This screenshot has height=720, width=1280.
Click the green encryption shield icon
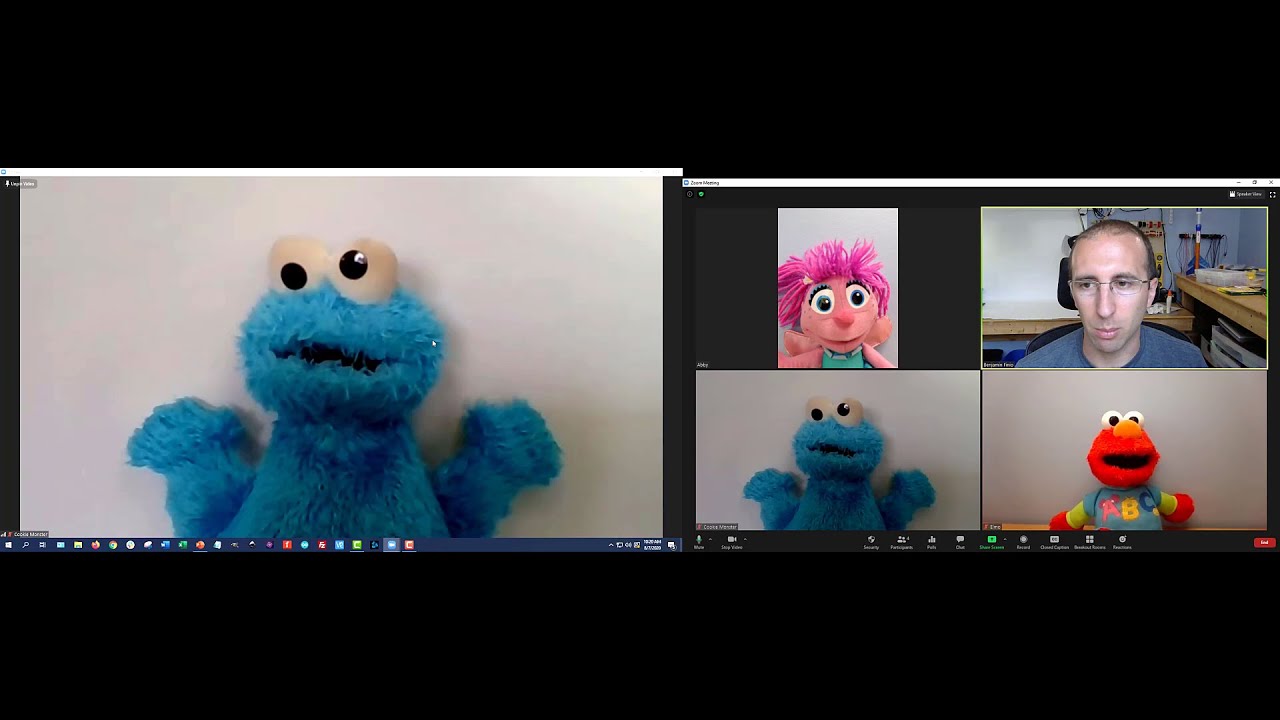coord(700,194)
